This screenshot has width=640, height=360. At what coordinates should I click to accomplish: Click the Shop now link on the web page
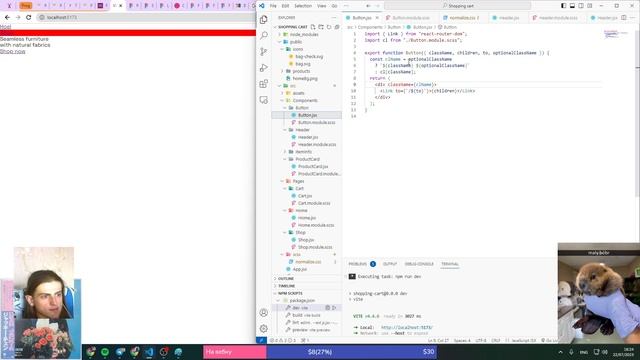pyautogui.click(x=13, y=51)
